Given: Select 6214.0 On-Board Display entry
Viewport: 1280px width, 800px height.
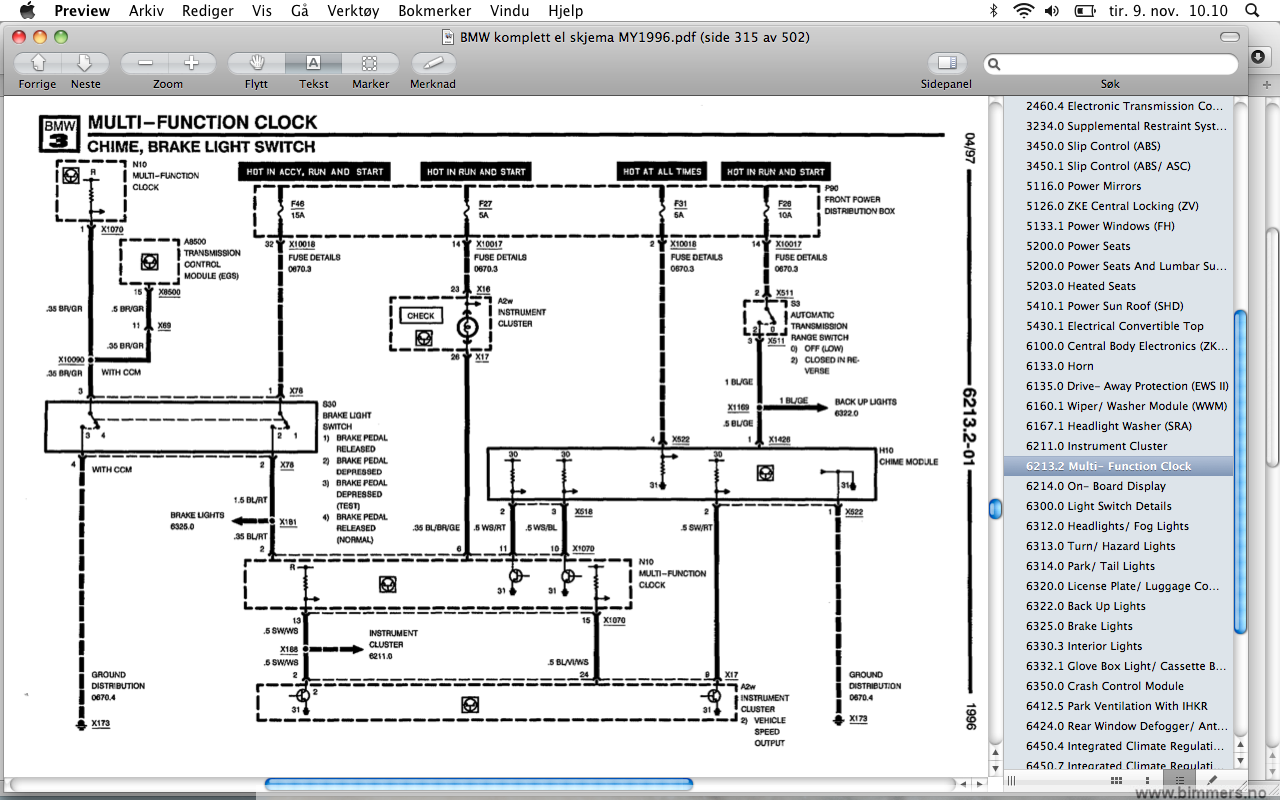Looking at the screenshot, I should [x=1119, y=486].
